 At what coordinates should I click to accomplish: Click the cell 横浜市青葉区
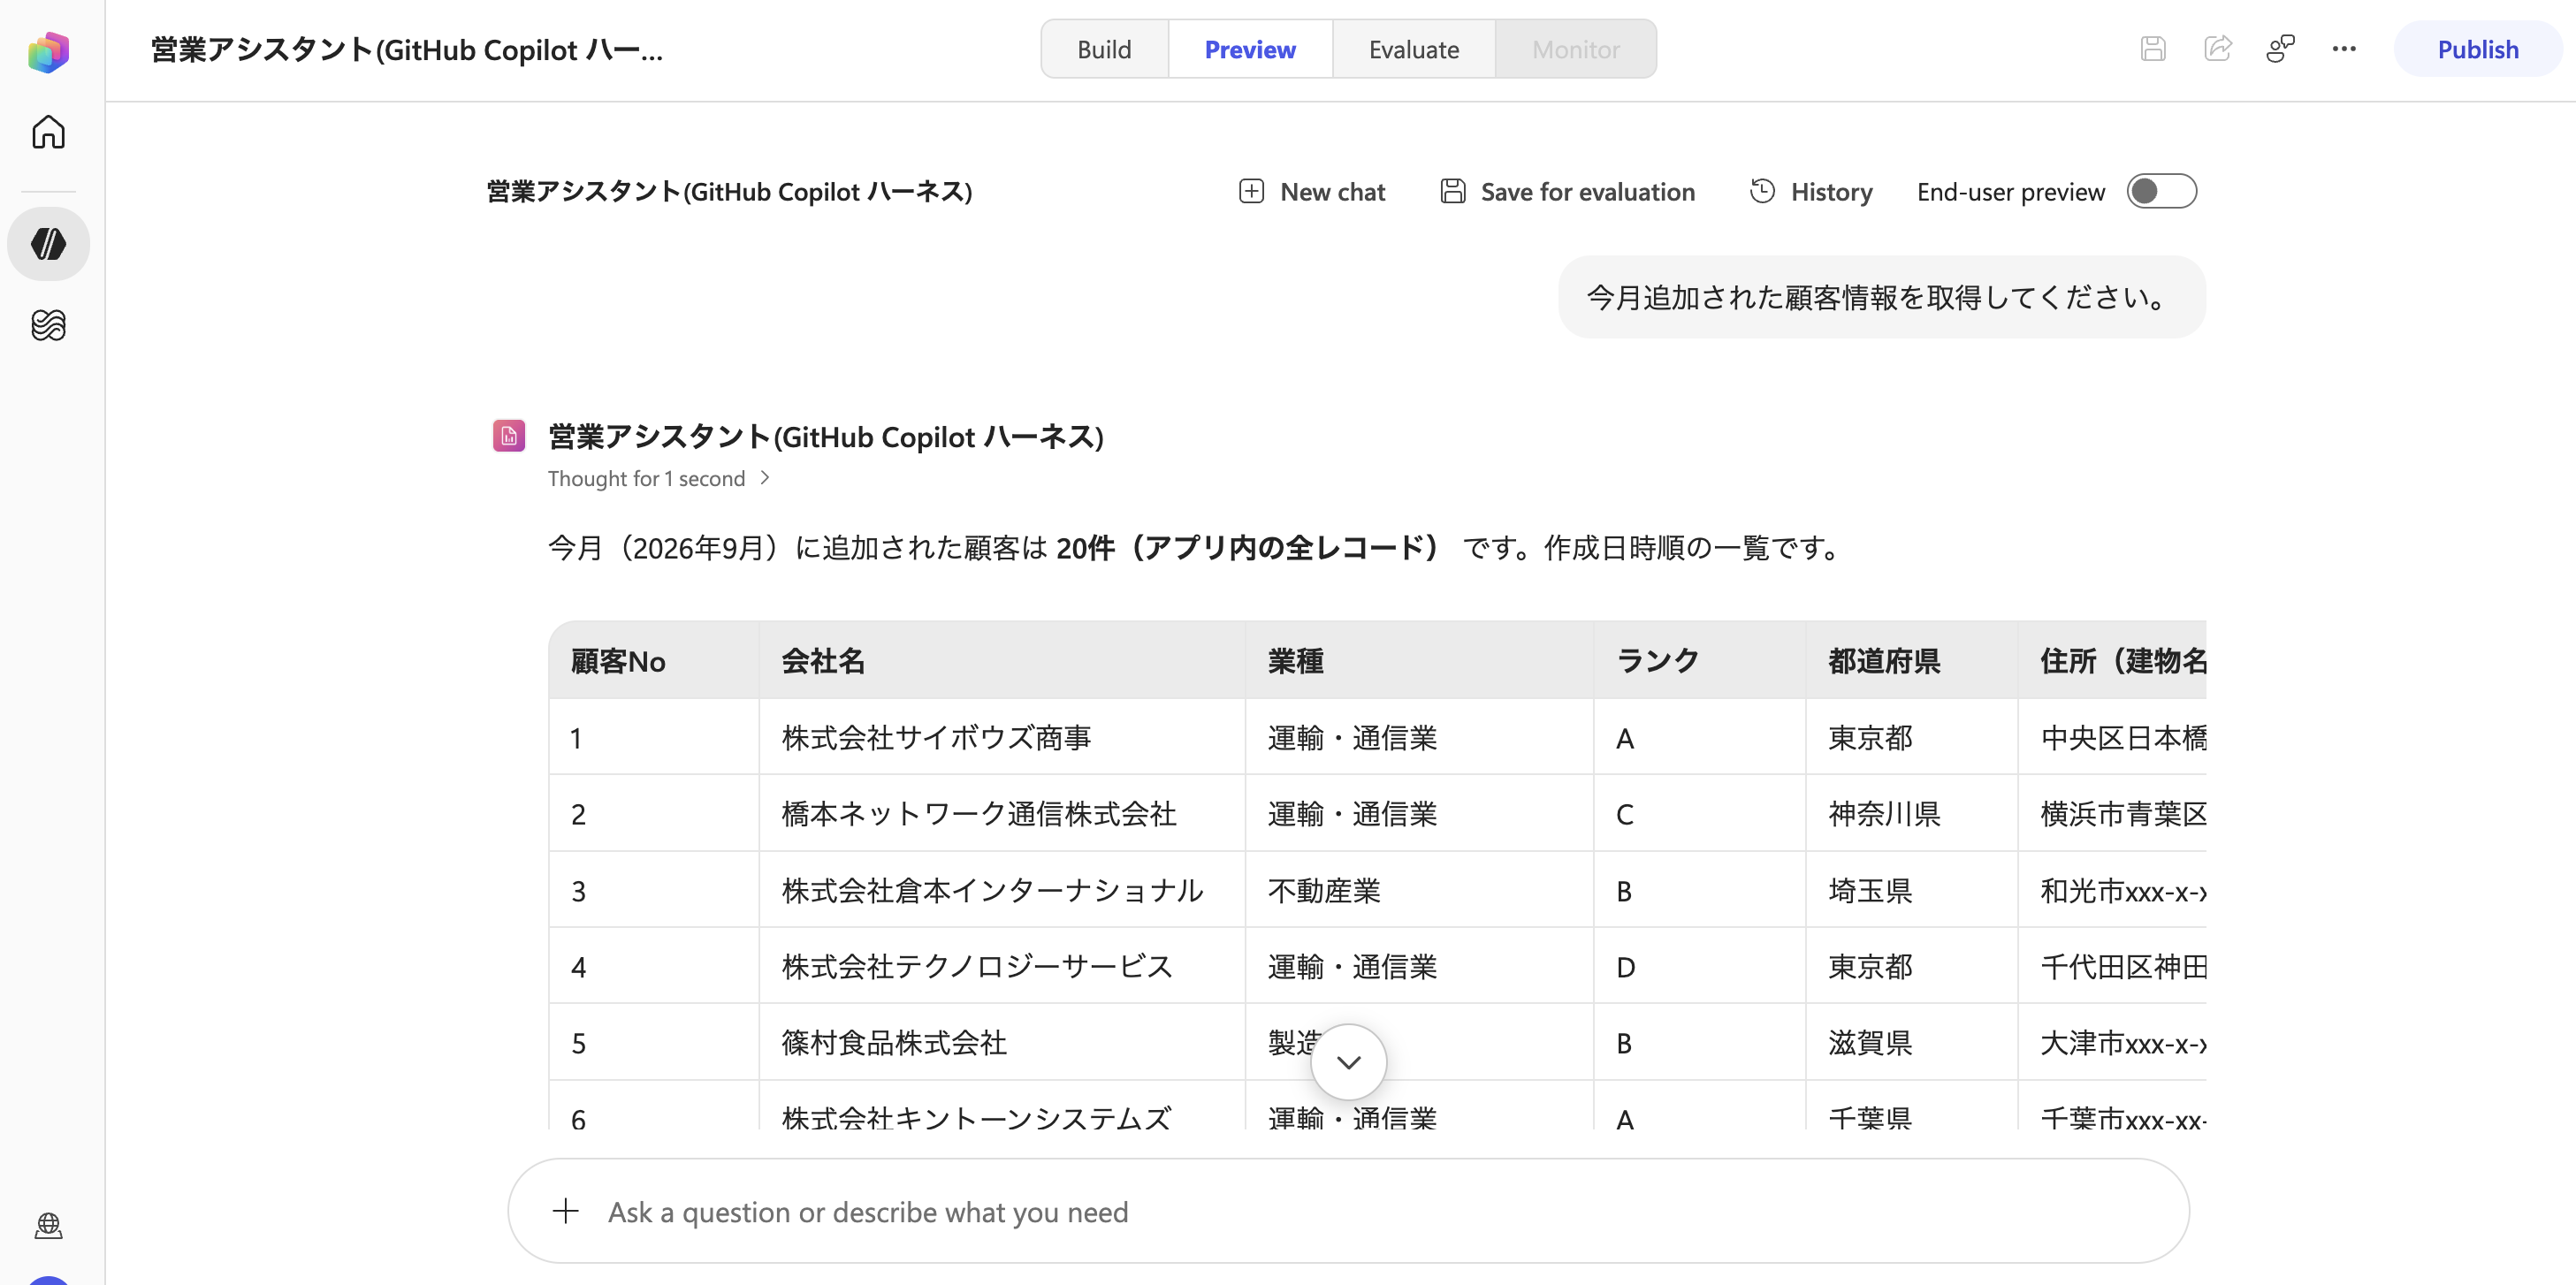click(2112, 813)
